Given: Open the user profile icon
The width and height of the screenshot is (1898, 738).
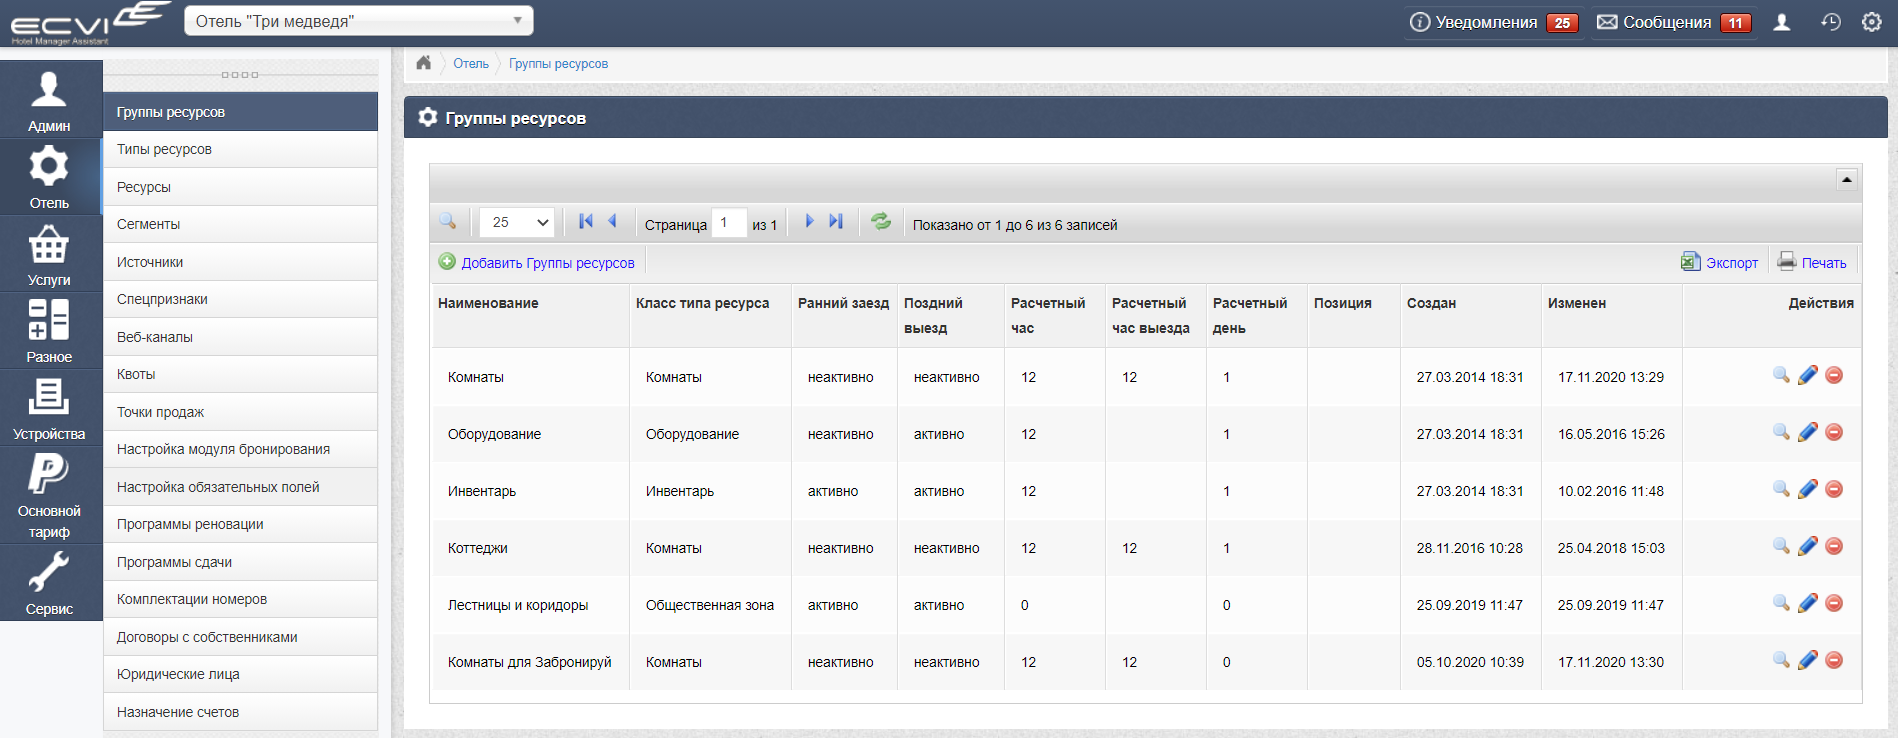Looking at the screenshot, I should 1782,22.
